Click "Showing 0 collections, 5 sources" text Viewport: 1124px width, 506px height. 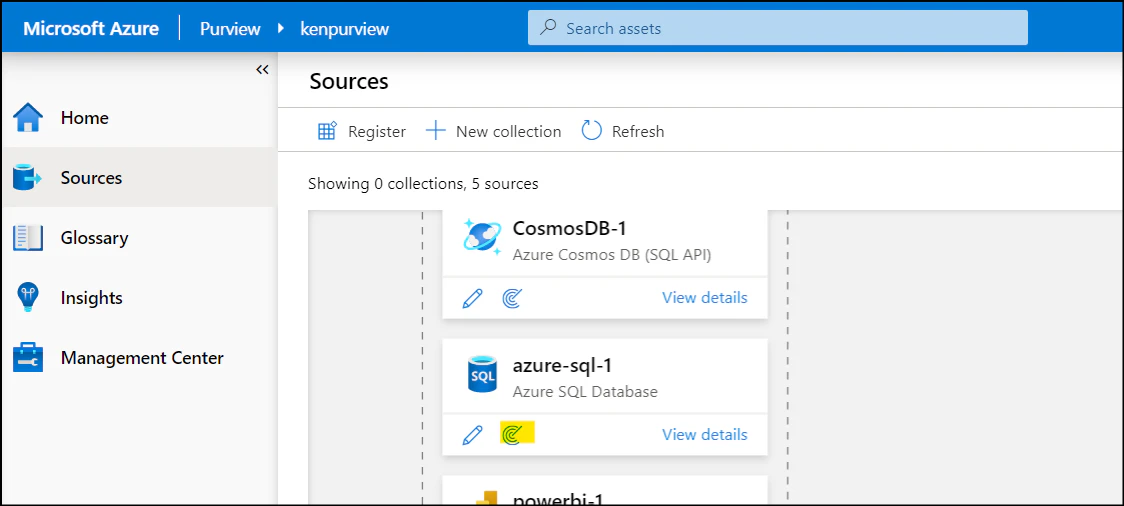pyautogui.click(x=423, y=184)
